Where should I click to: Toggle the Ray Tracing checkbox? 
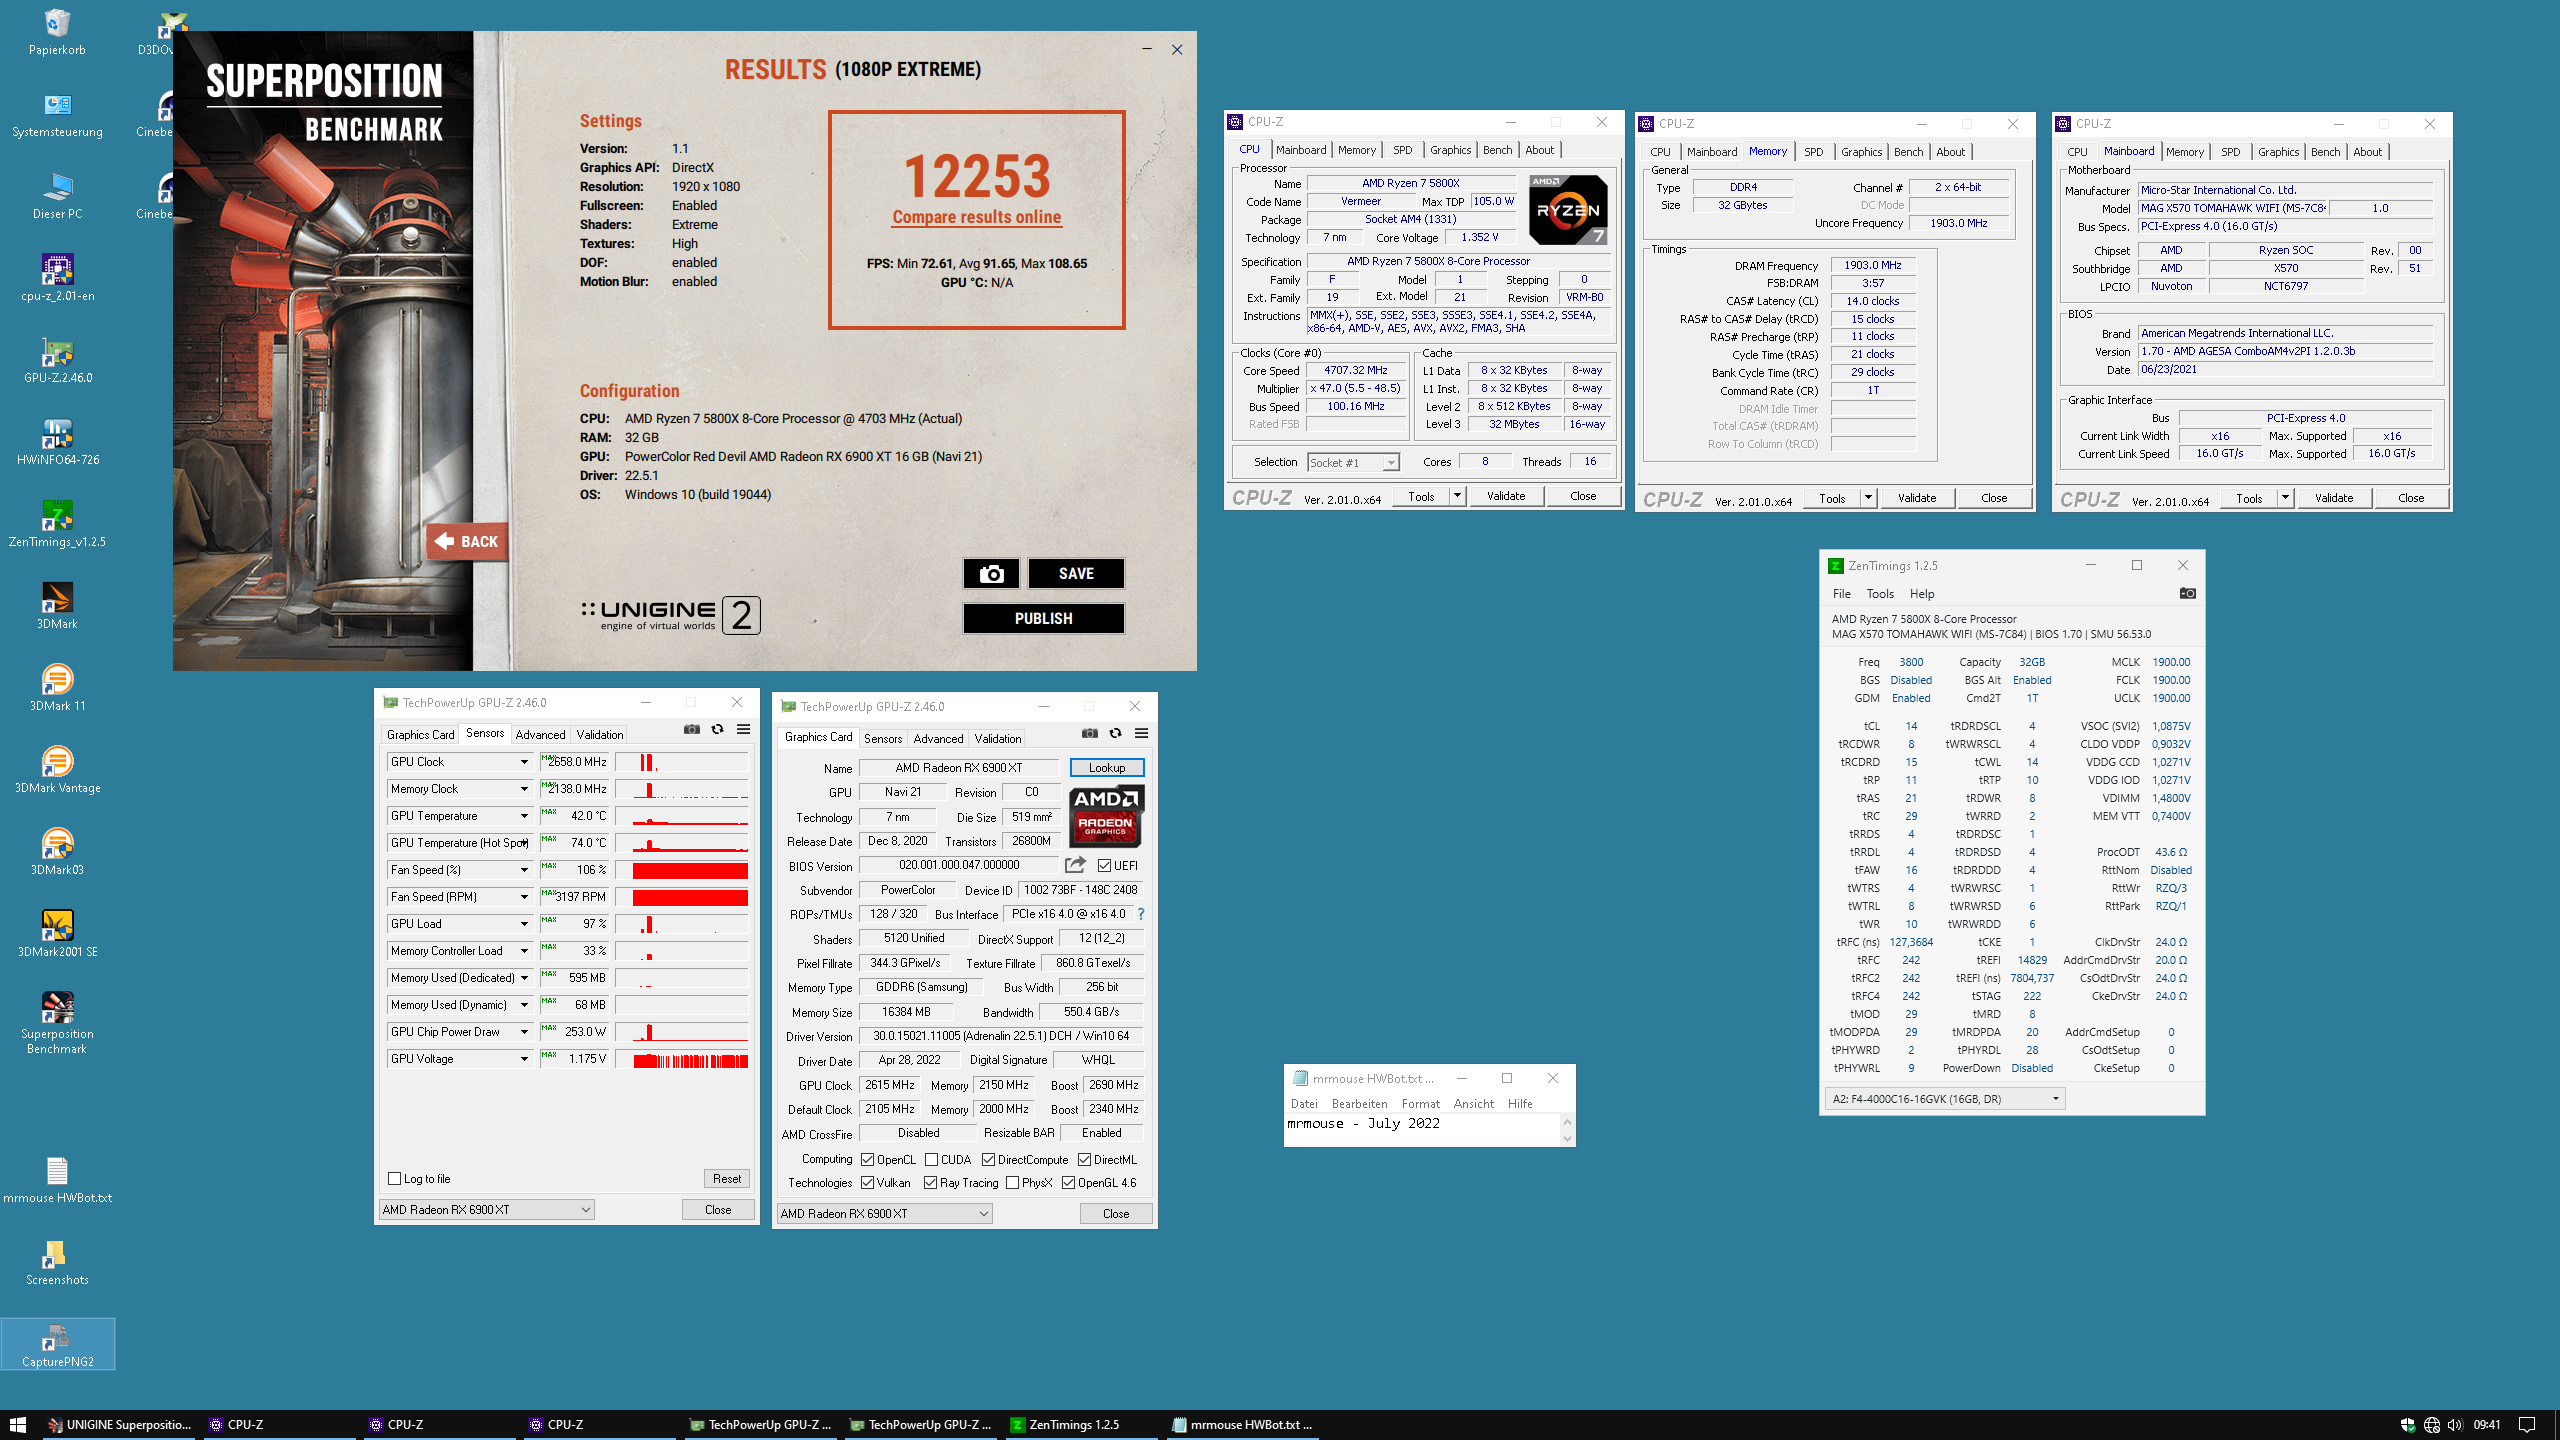pos(930,1182)
